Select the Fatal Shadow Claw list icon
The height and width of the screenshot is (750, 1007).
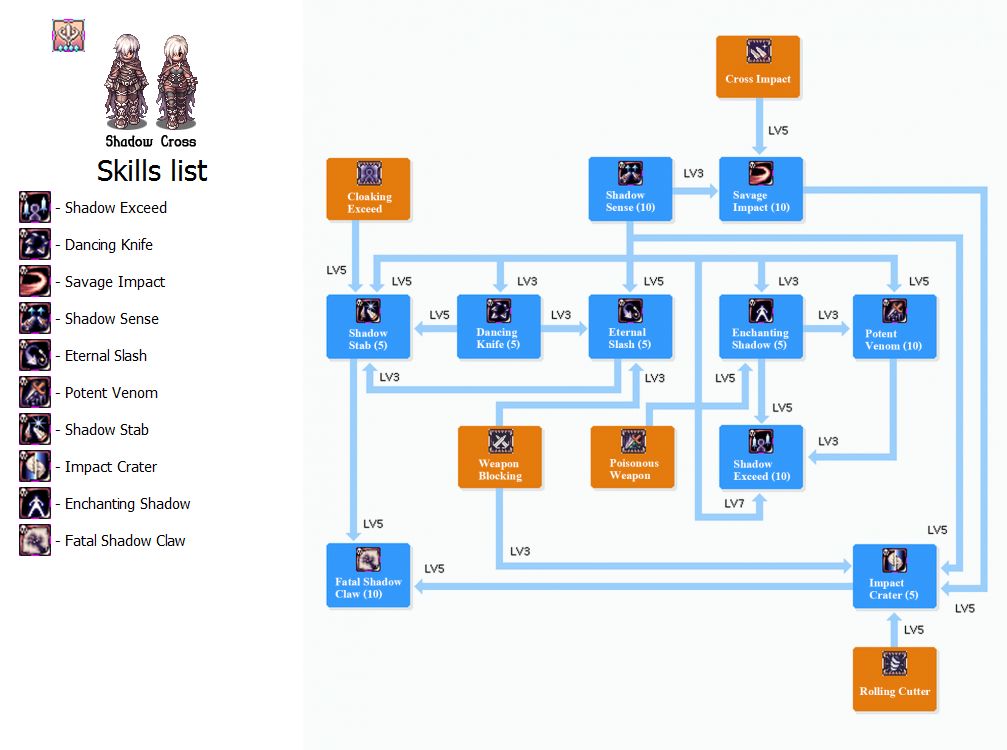35,541
